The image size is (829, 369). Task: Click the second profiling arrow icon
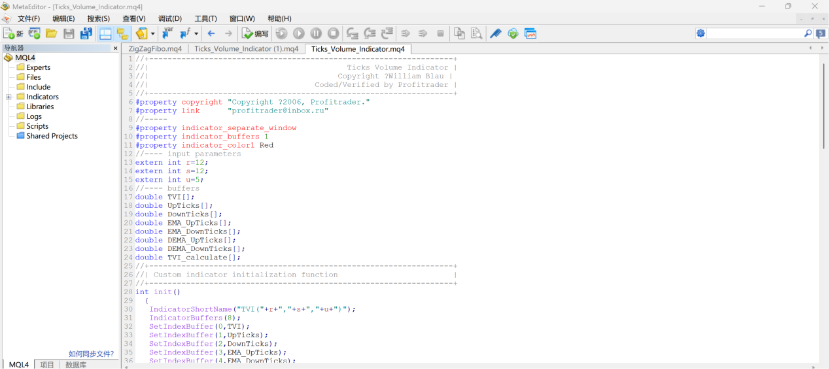(x=423, y=33)
